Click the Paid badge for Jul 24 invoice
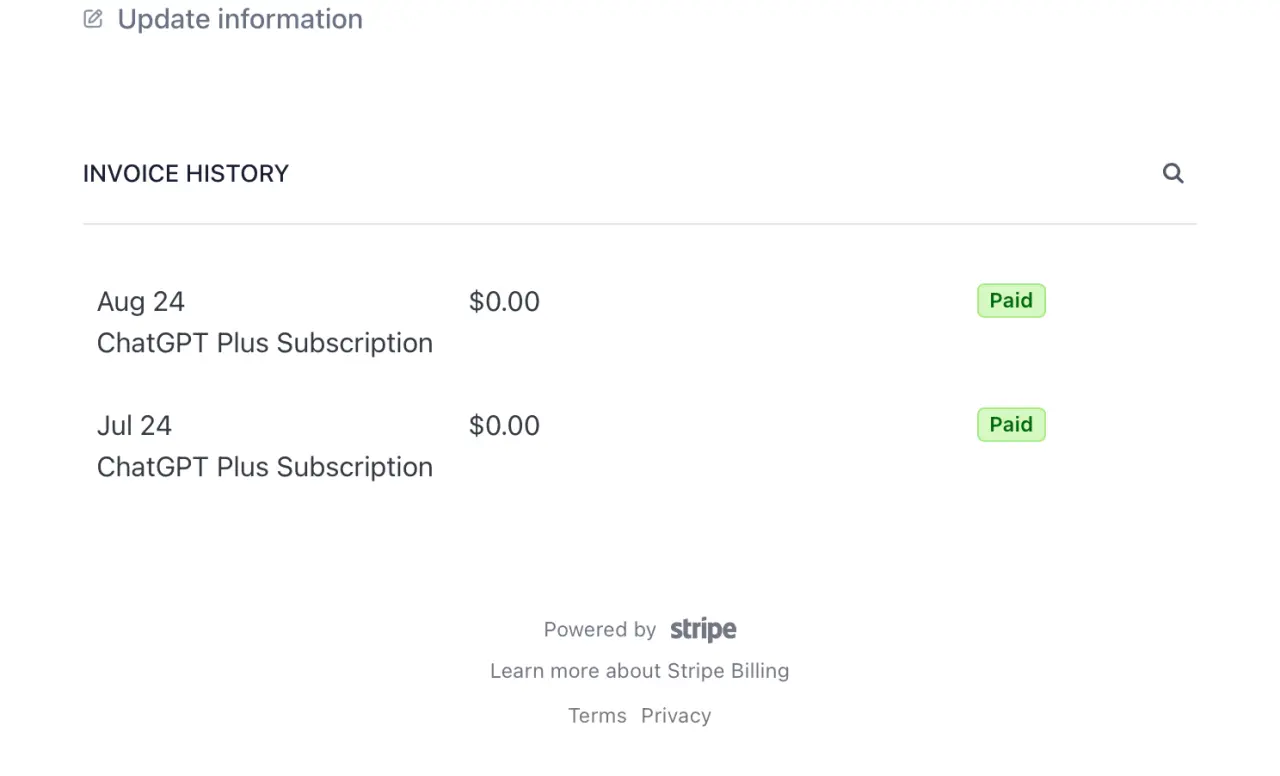 click(x=1011, y=425)
